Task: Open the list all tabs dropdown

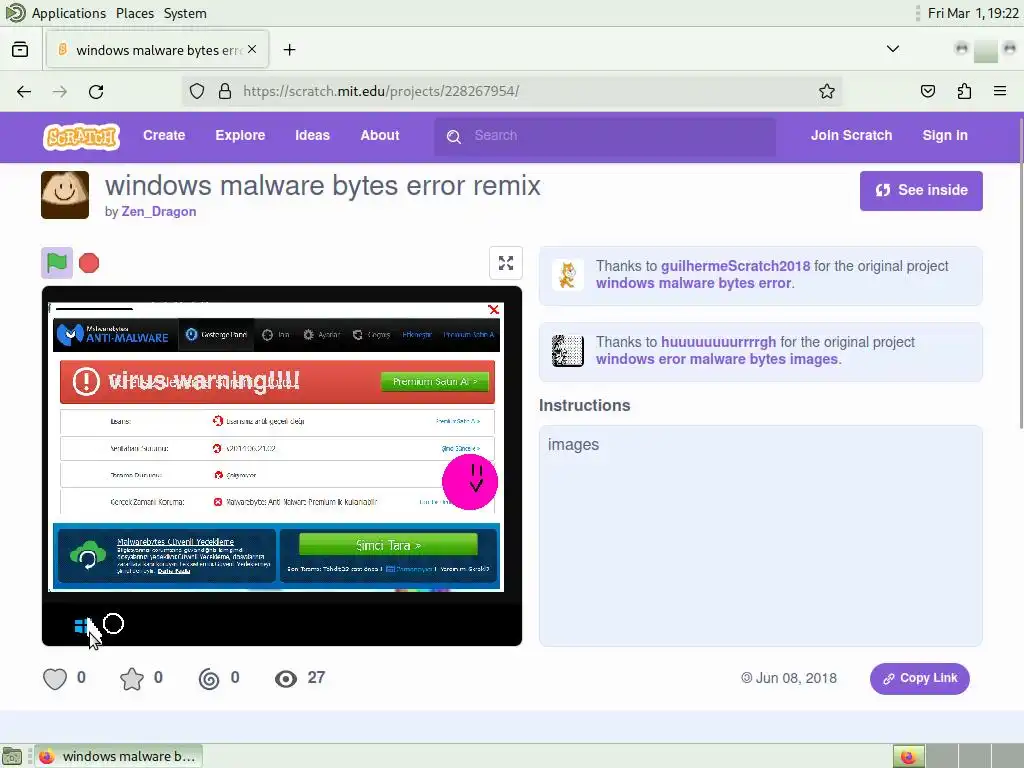Action: point(893,49)
